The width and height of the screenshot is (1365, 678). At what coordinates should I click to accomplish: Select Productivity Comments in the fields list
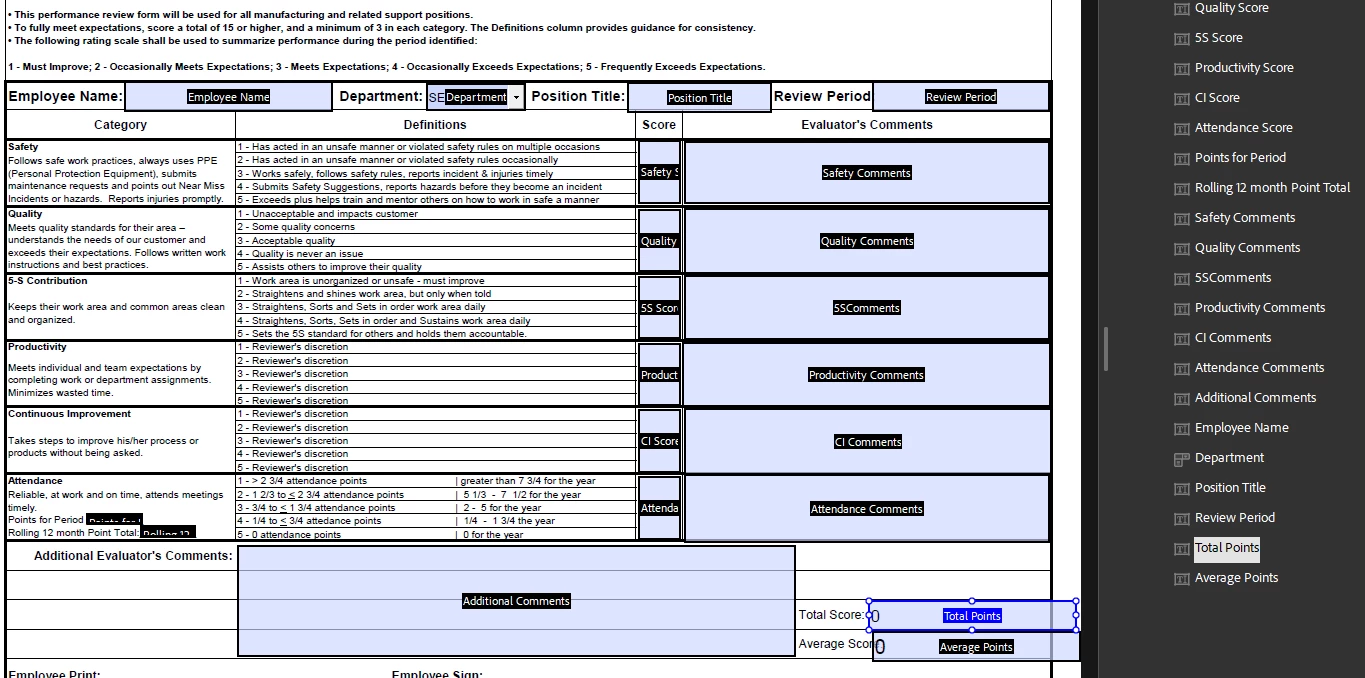pyautogui.click(x=1260, y=308)
